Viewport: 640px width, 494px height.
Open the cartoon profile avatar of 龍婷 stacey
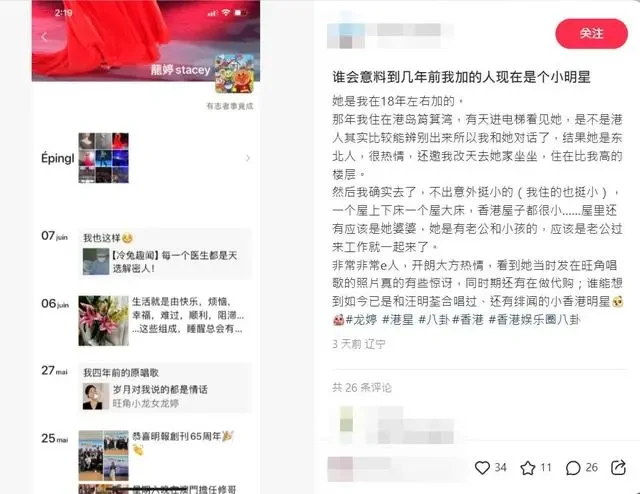pos(234,74)
